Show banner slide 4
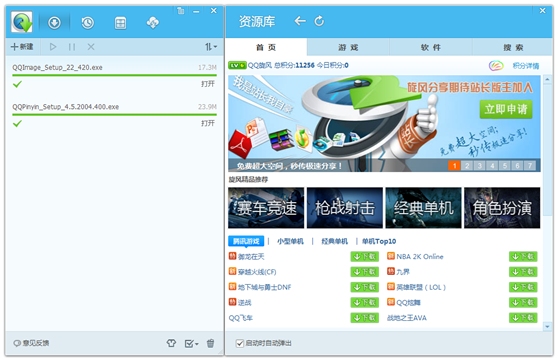Image resolution: width=558 pixels, height=360 pixels. coord(492,165)
